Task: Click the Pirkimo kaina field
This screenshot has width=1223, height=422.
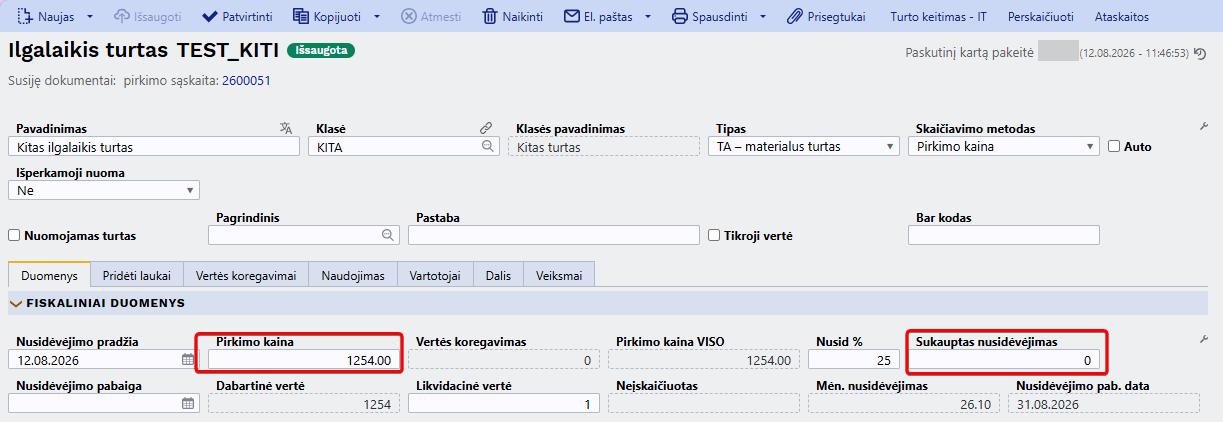Action: click(x=304, y=360)
